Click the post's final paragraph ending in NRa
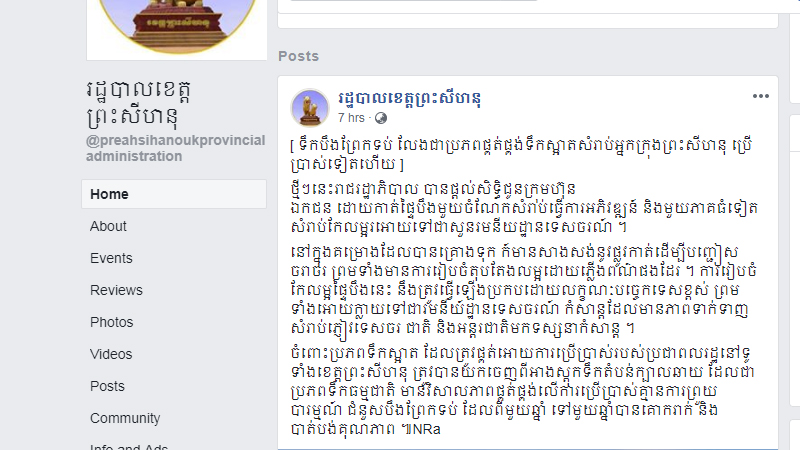Screen dimensions: 800x450 [521, 390]
